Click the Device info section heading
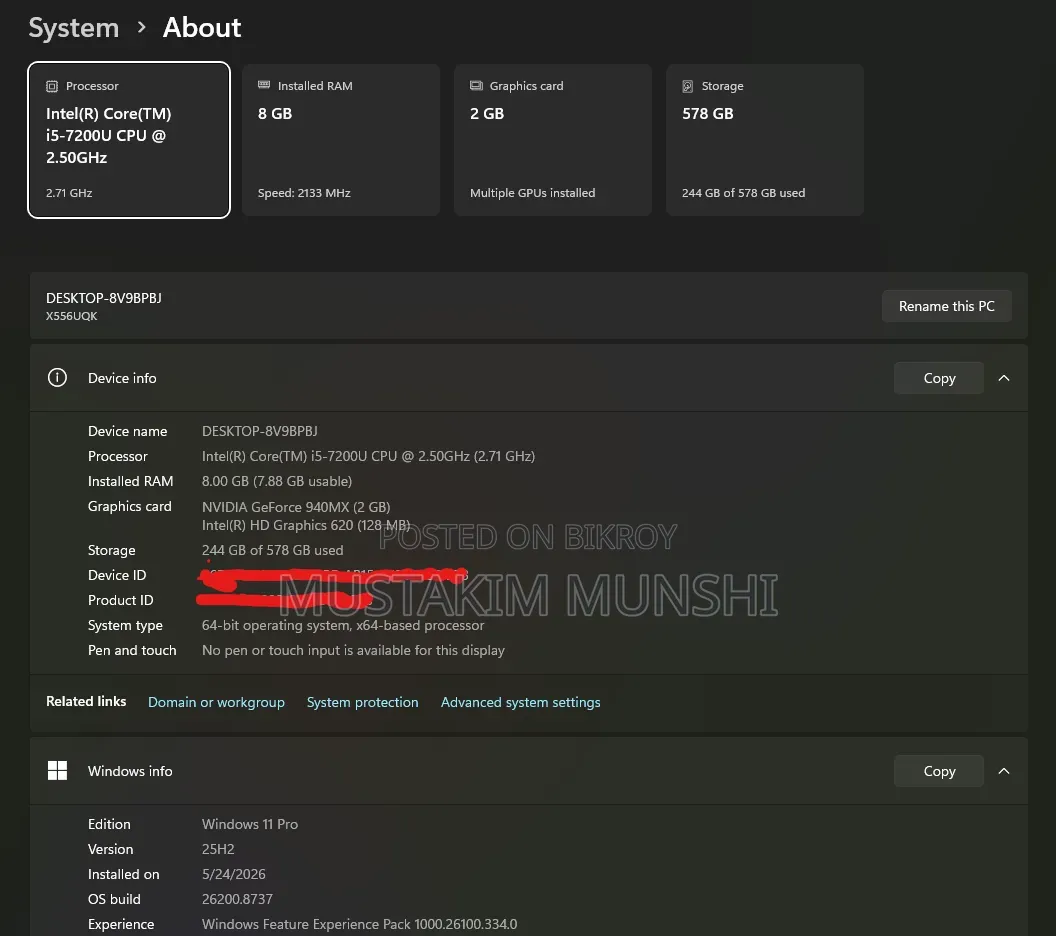Screen dimensions: 1056x936 click(122, 378)
